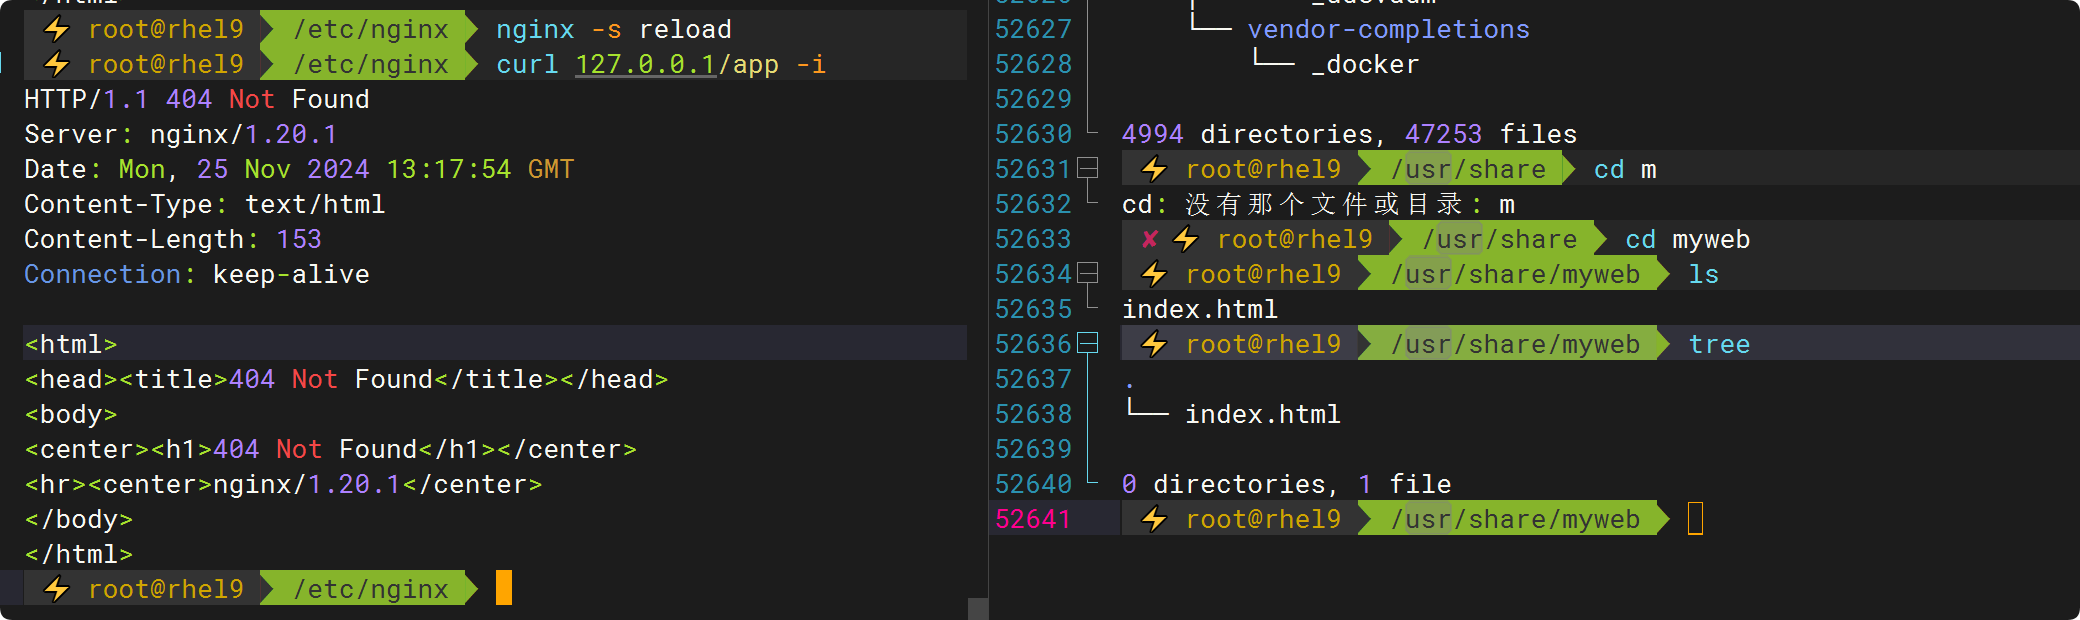Viewport: 2080px width, 620px height.
Task: Select the Date header line
Action: pos(299,169)
